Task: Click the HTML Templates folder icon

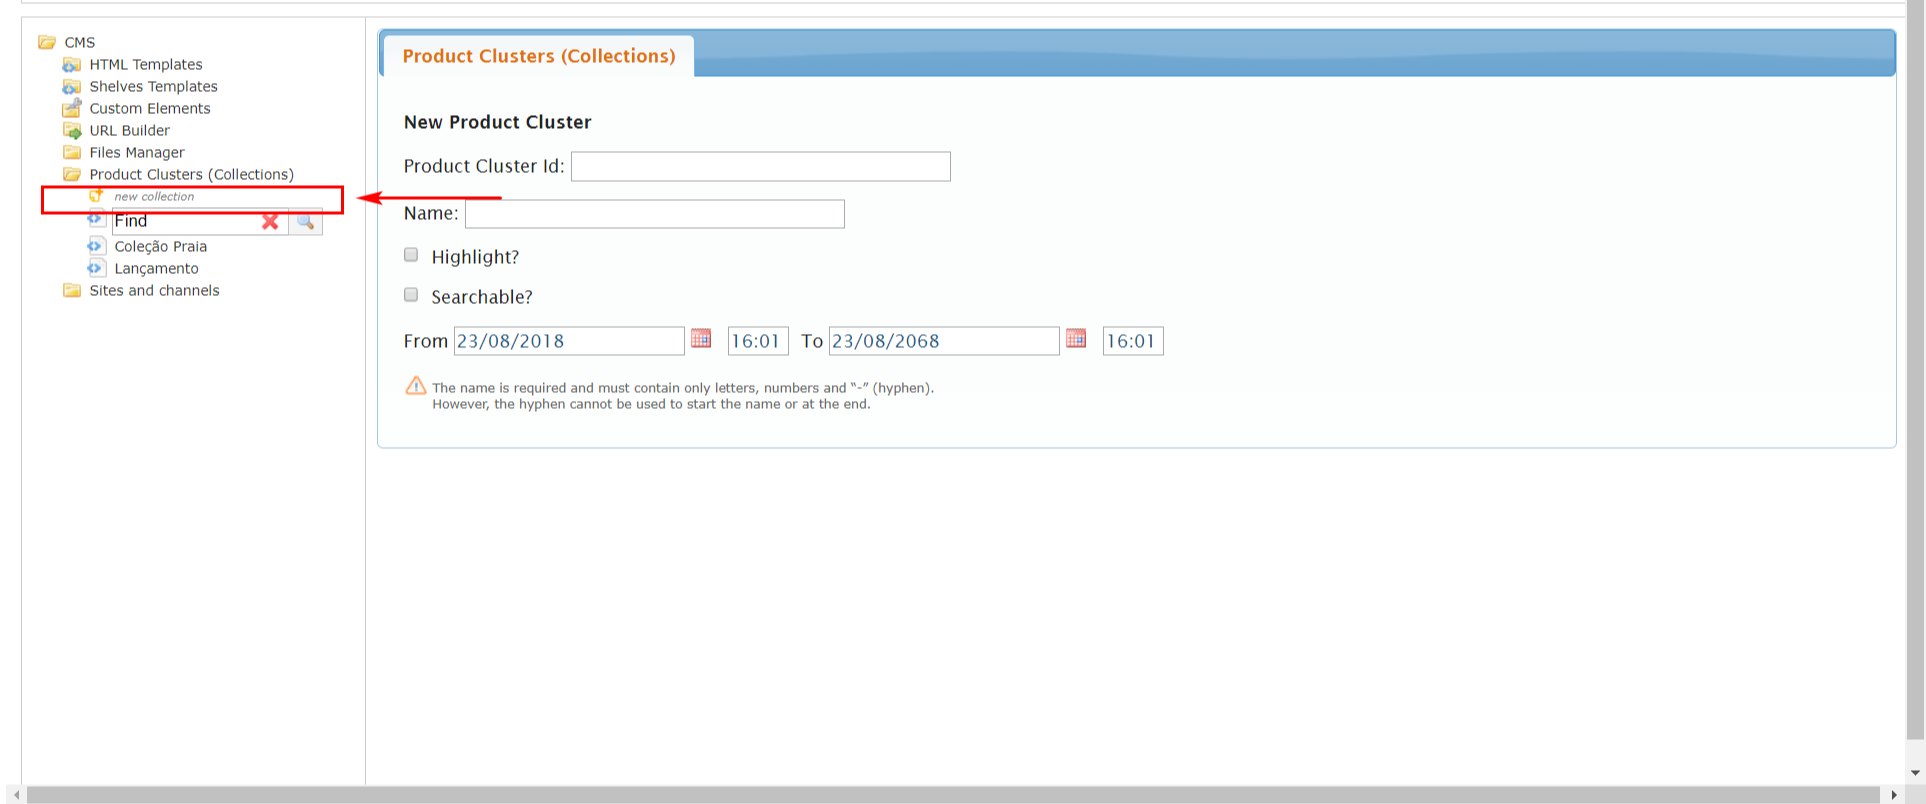Action: (72, 65)
